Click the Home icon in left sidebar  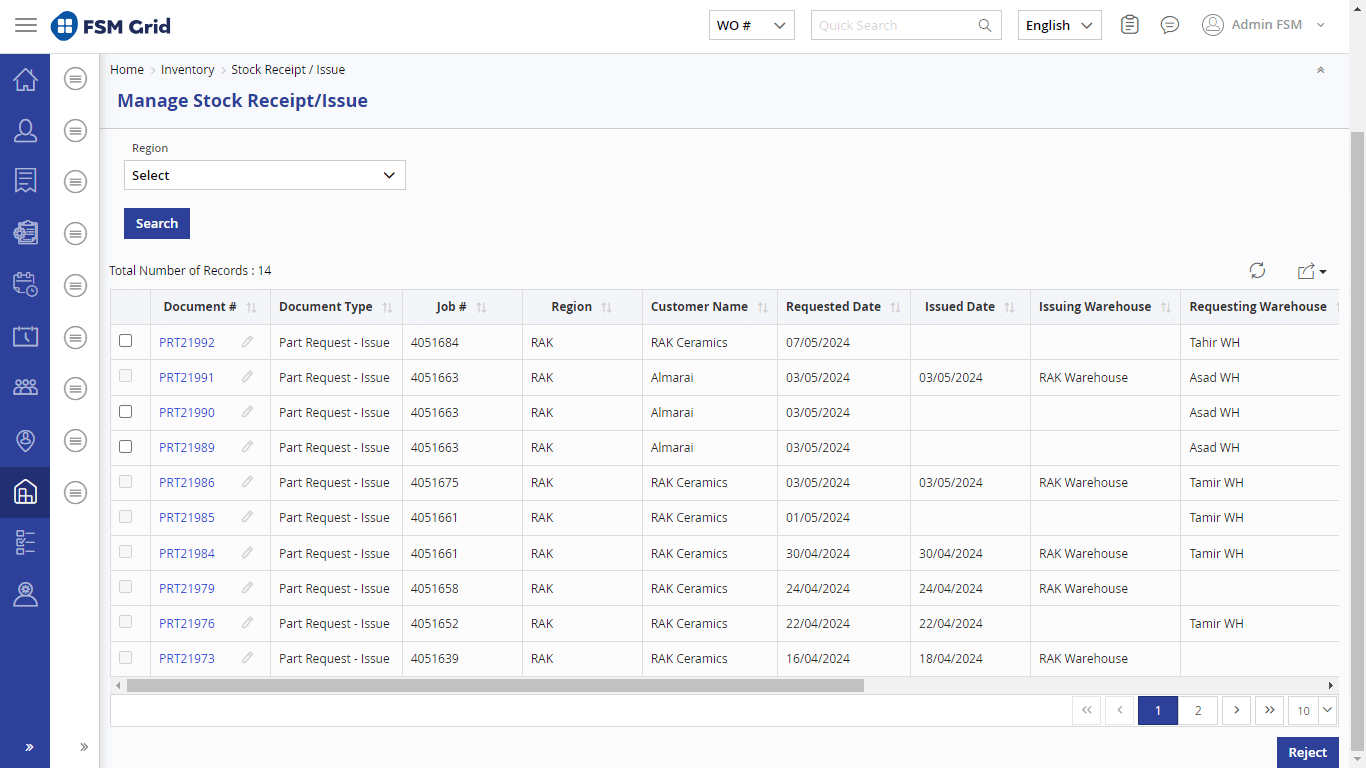click(x=25, y=80)
